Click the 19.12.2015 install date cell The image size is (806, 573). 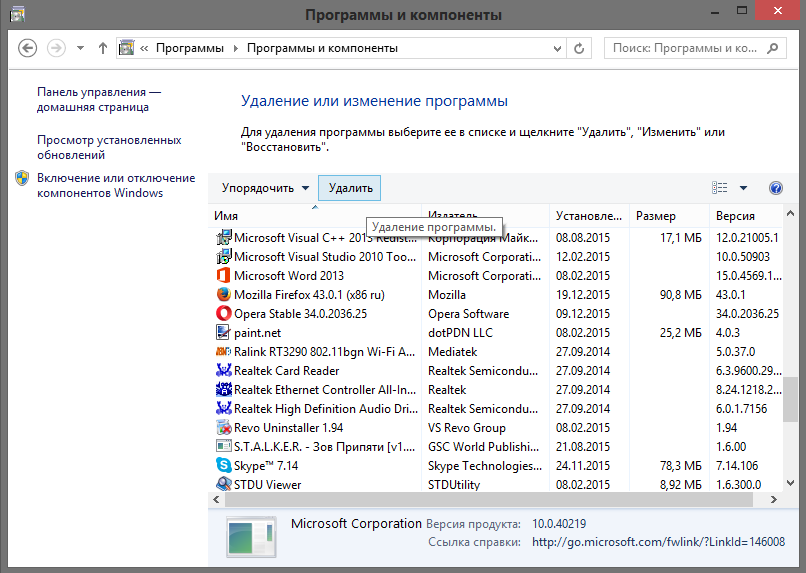click(583, 295)
